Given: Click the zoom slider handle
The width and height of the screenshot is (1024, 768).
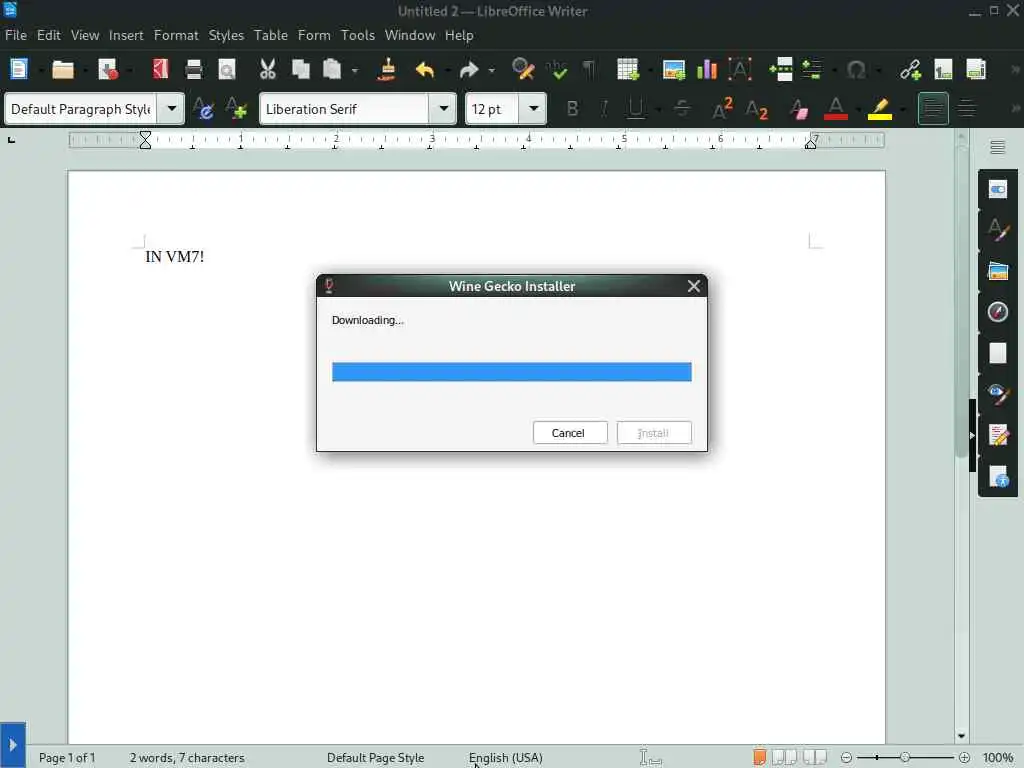Looking at the screenshot, I should 904,758.
